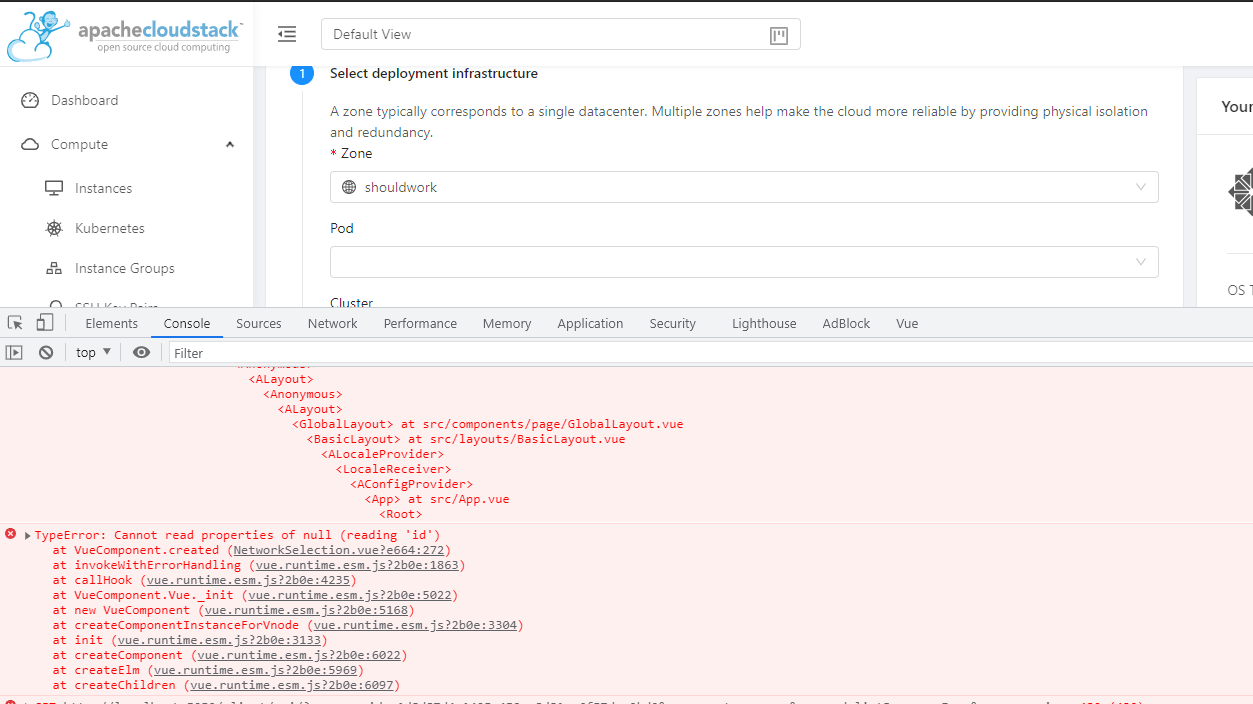Switch to the Vue devtools tab
Viewport: 1253px width, 704px height.
[907, 323]
